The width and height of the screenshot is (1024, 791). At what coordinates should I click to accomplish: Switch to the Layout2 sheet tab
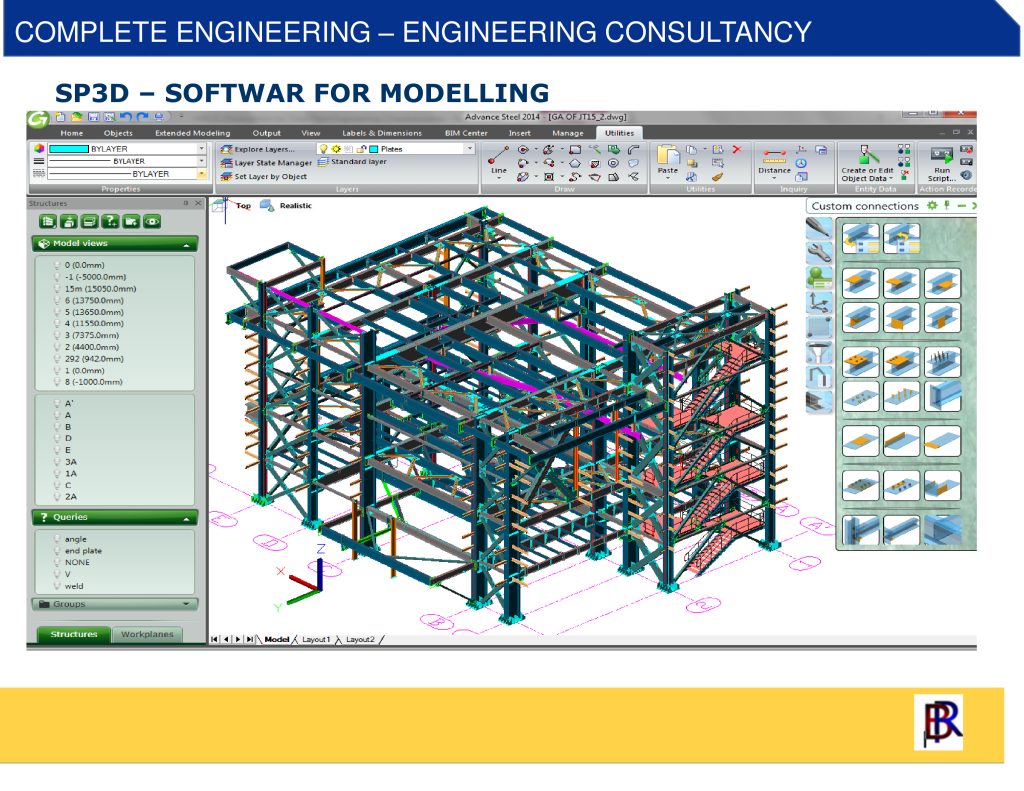360,639
